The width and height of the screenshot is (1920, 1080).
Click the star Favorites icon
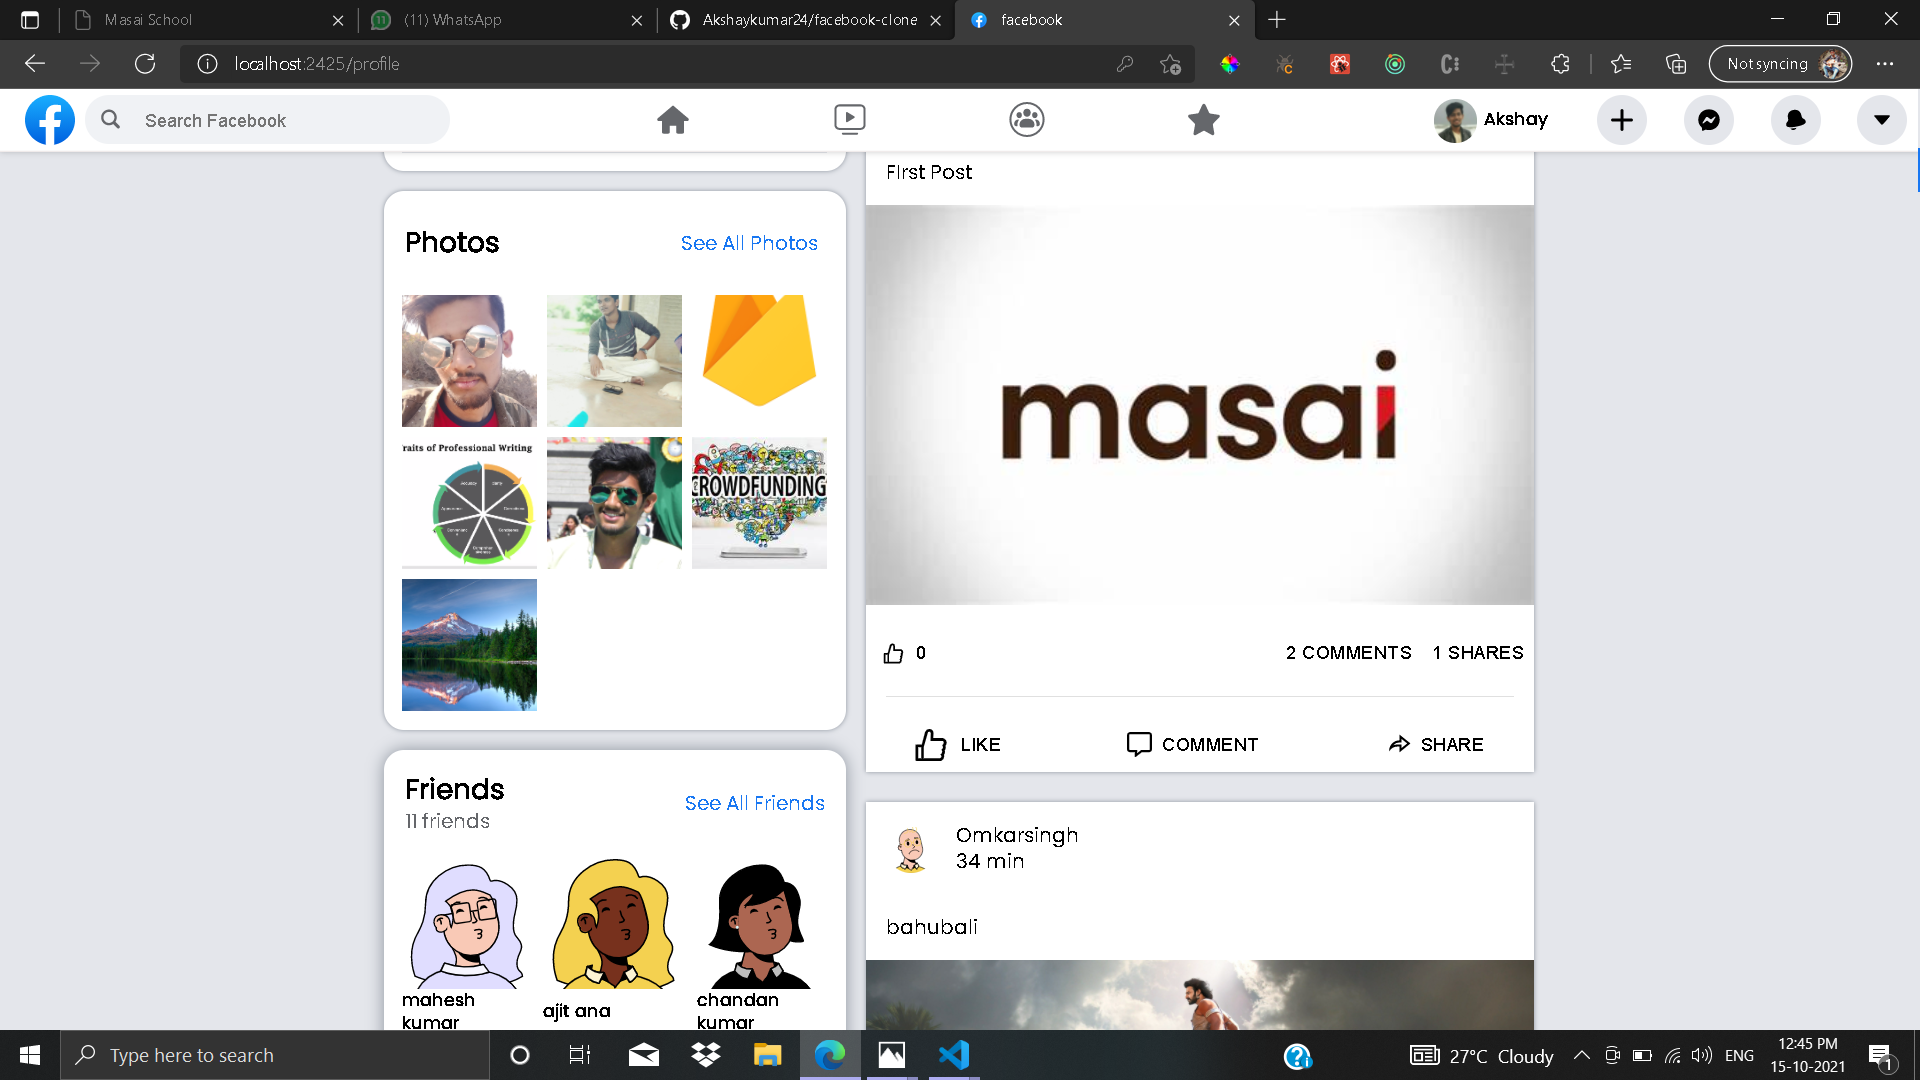(x=1203, y=120)
